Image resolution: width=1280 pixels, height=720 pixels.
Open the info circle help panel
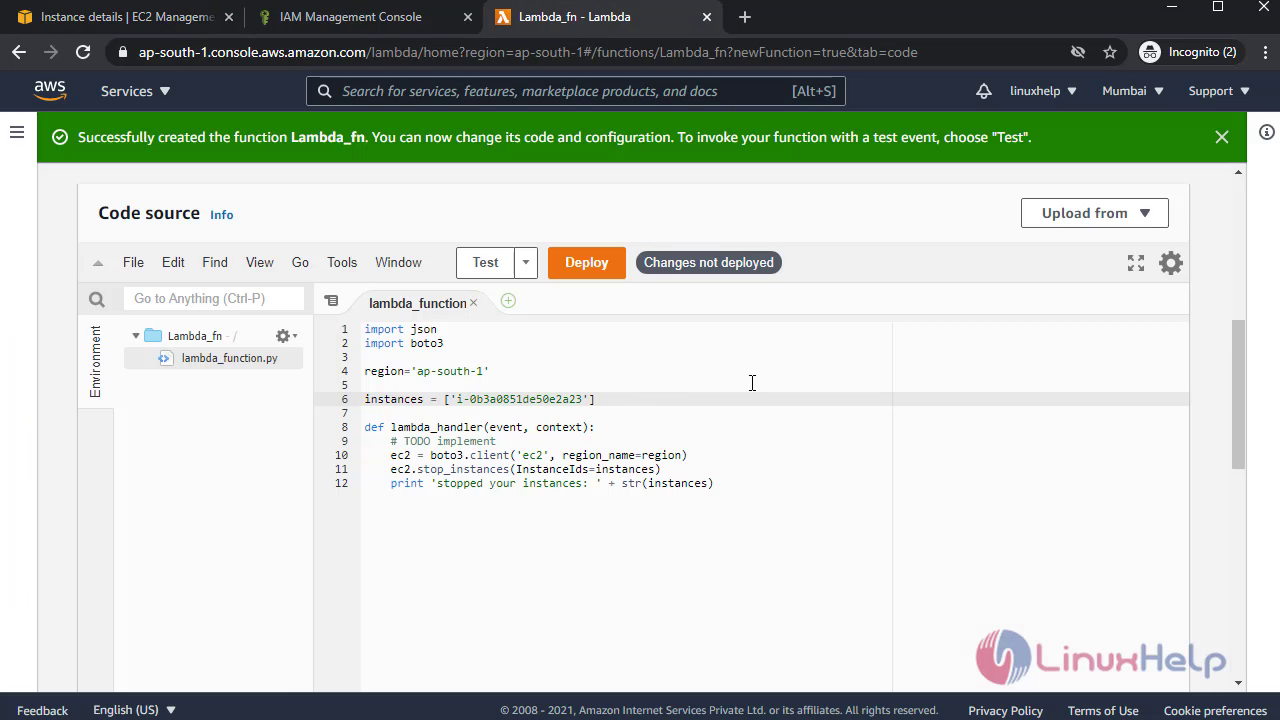(x=1267, y=132)
